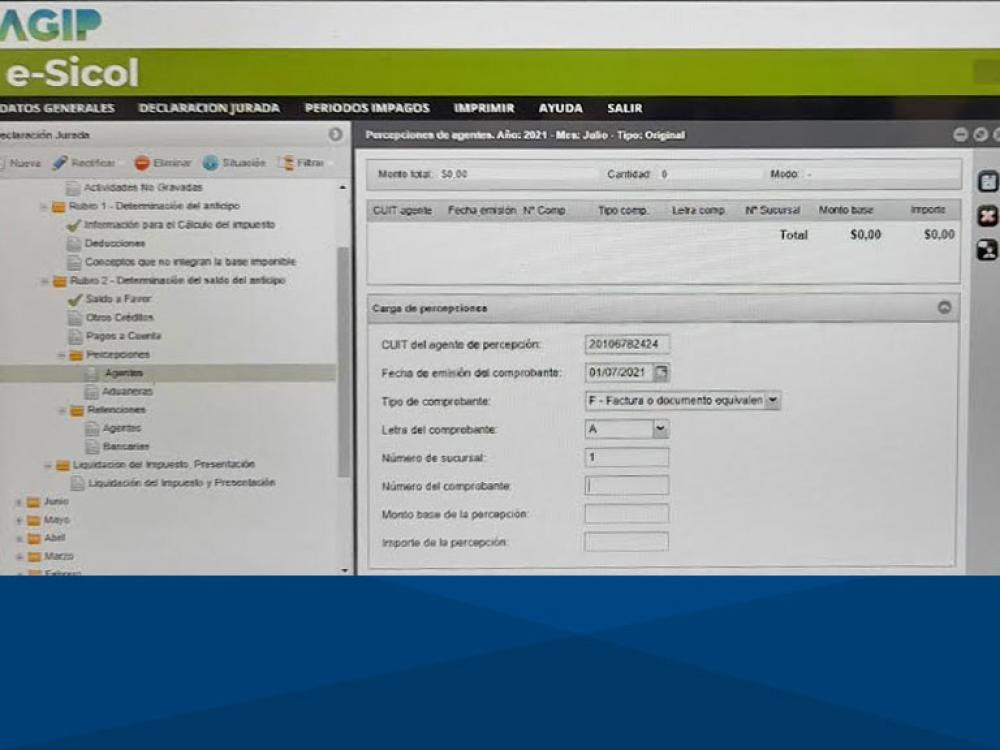Click the tree panel vertical scrollbar
Image resolution: width=1000 pixels, height=750 pixels.
[x=344, y=360]
